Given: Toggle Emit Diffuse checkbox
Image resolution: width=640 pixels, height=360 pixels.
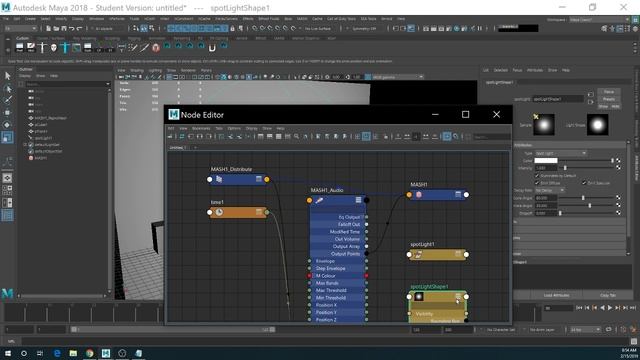Looking at the screenshot, I should (537, 183).
